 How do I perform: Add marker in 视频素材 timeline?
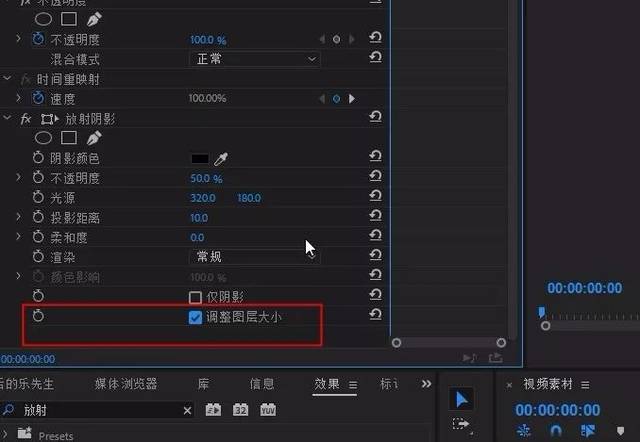coord(620,431)
